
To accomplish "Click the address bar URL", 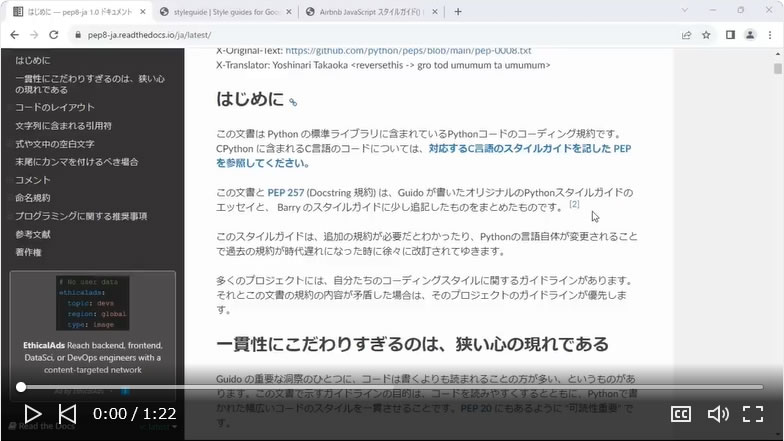I will click(149, 35).
